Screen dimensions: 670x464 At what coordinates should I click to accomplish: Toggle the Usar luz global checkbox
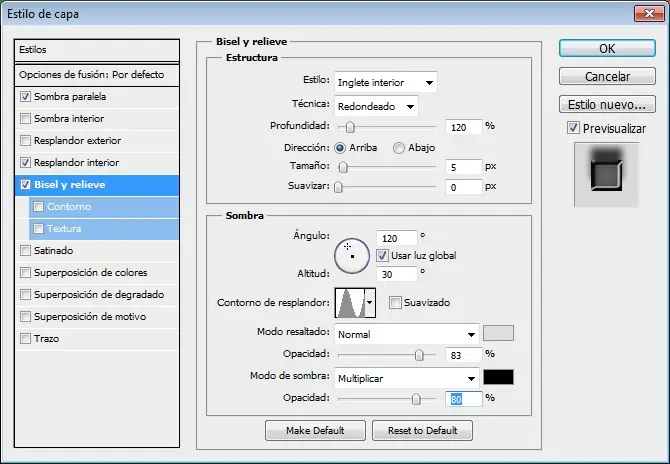click(383, 256)
